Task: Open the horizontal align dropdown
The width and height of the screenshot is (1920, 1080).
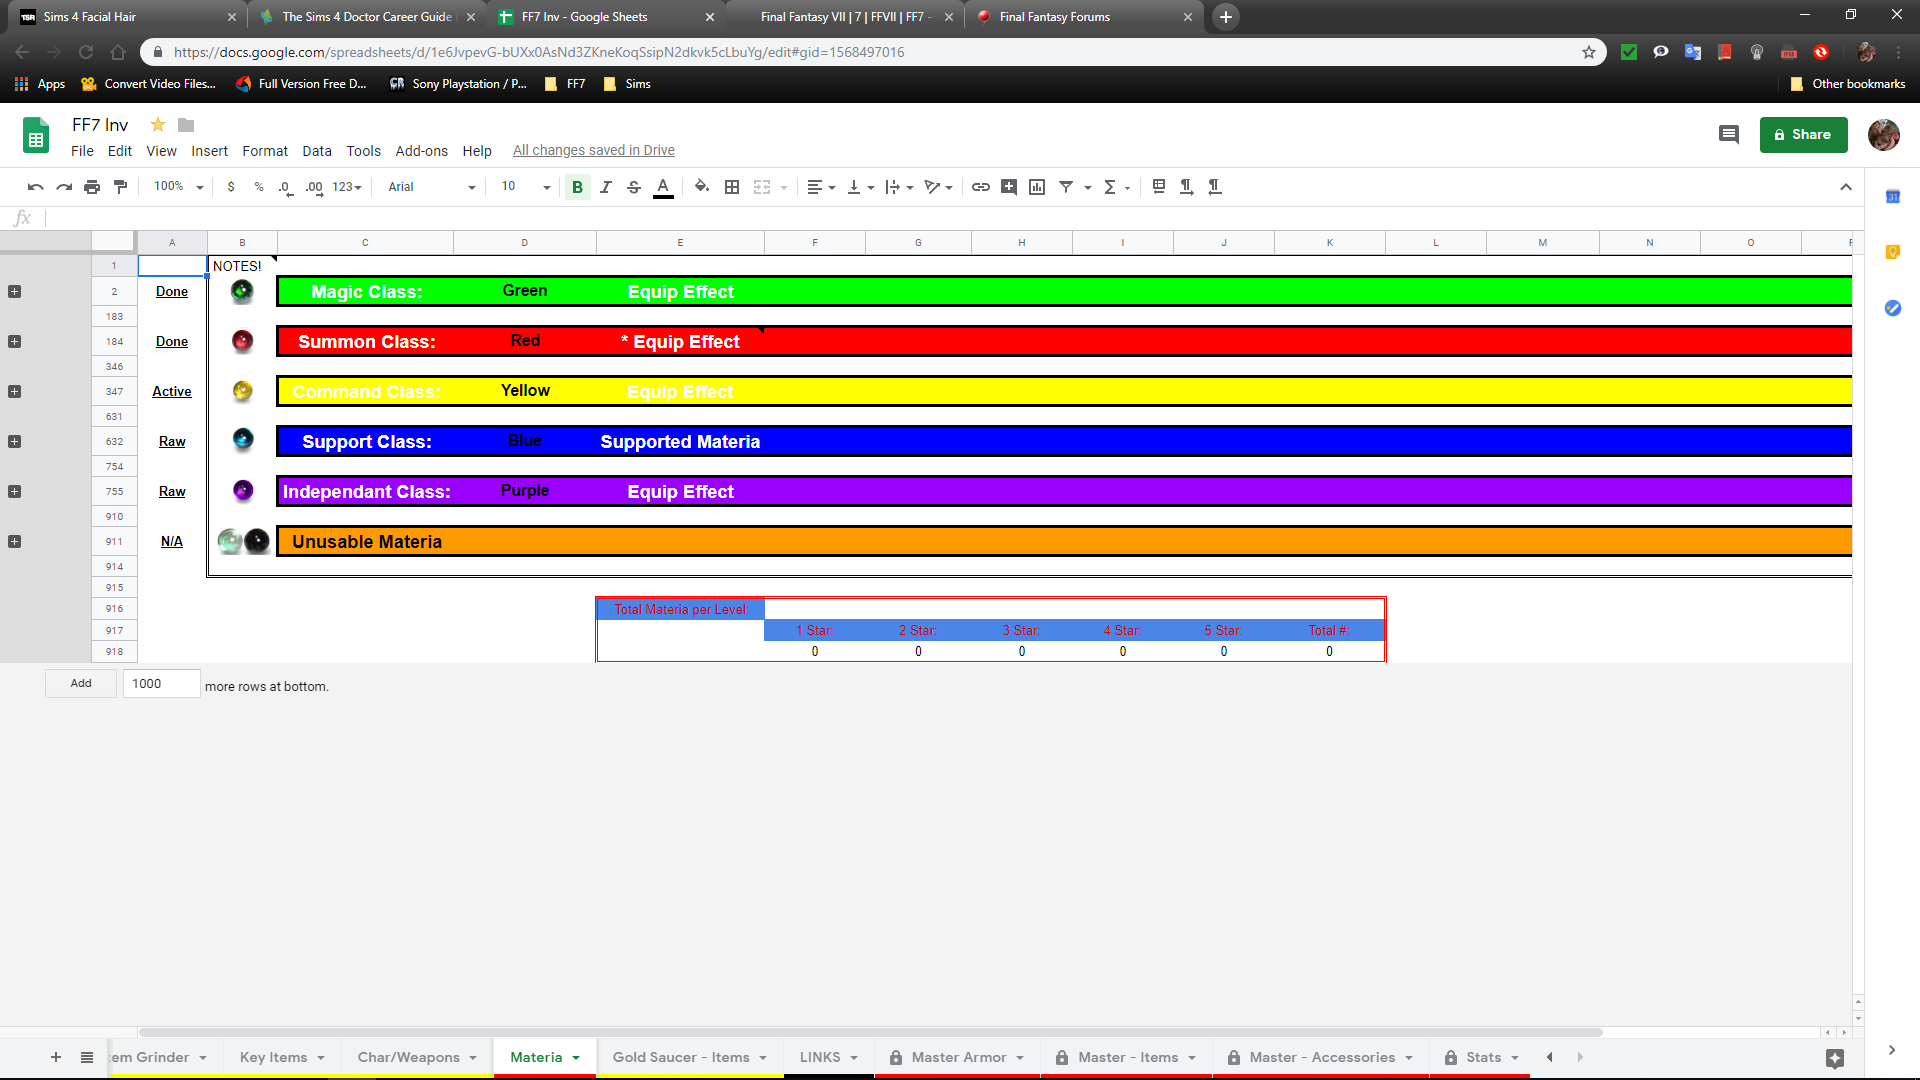Action: tap(821, 187)
